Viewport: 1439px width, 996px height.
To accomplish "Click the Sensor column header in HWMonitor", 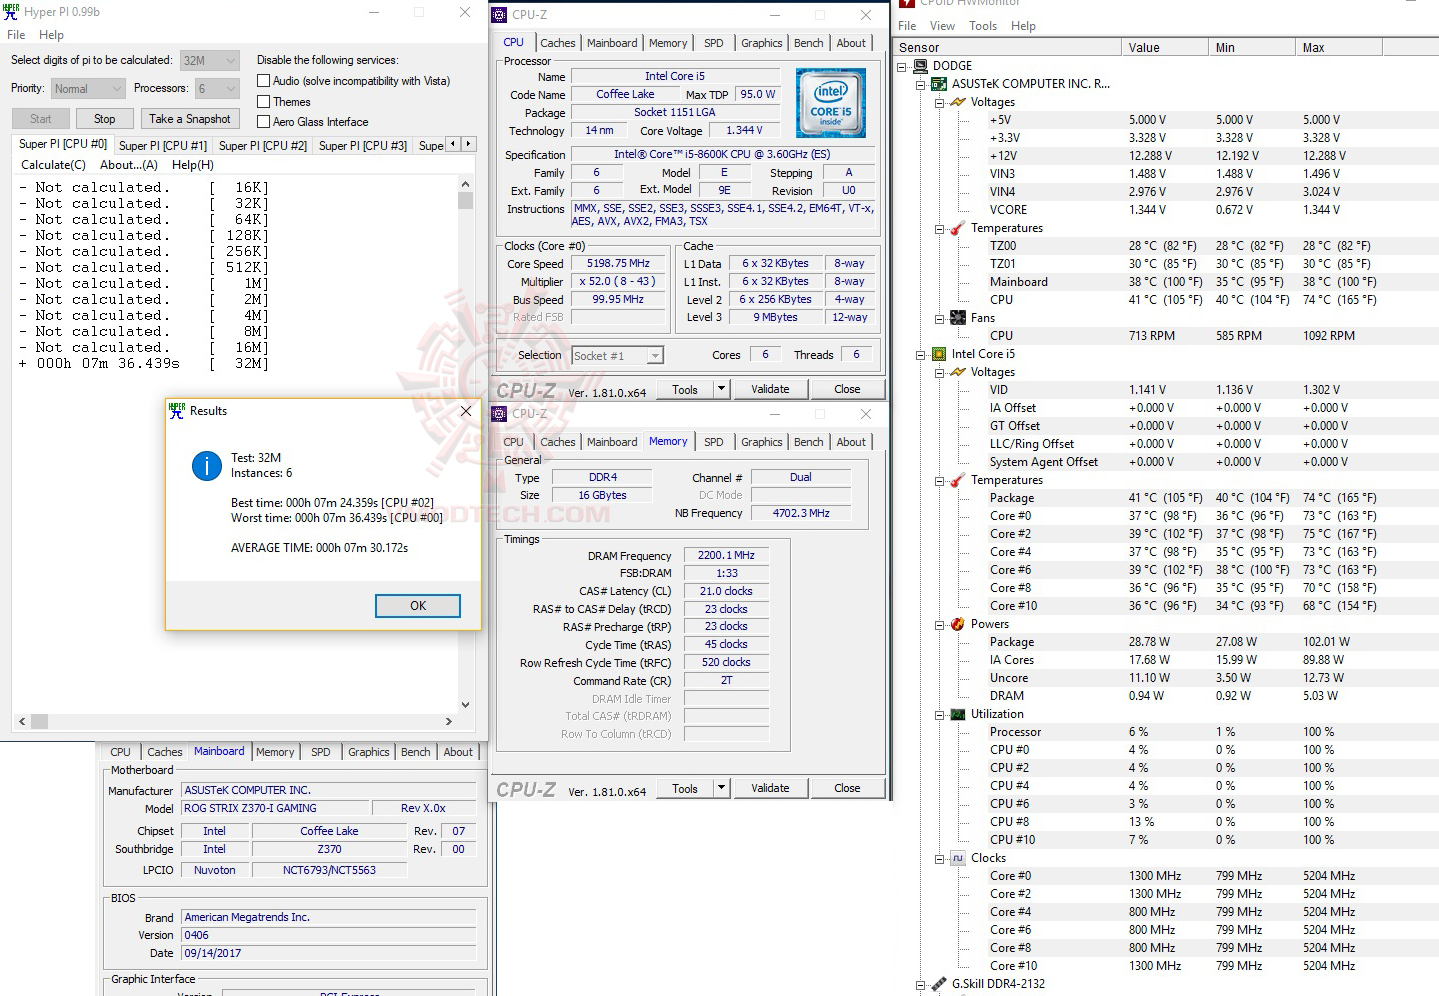I will tap(1008, 48).
